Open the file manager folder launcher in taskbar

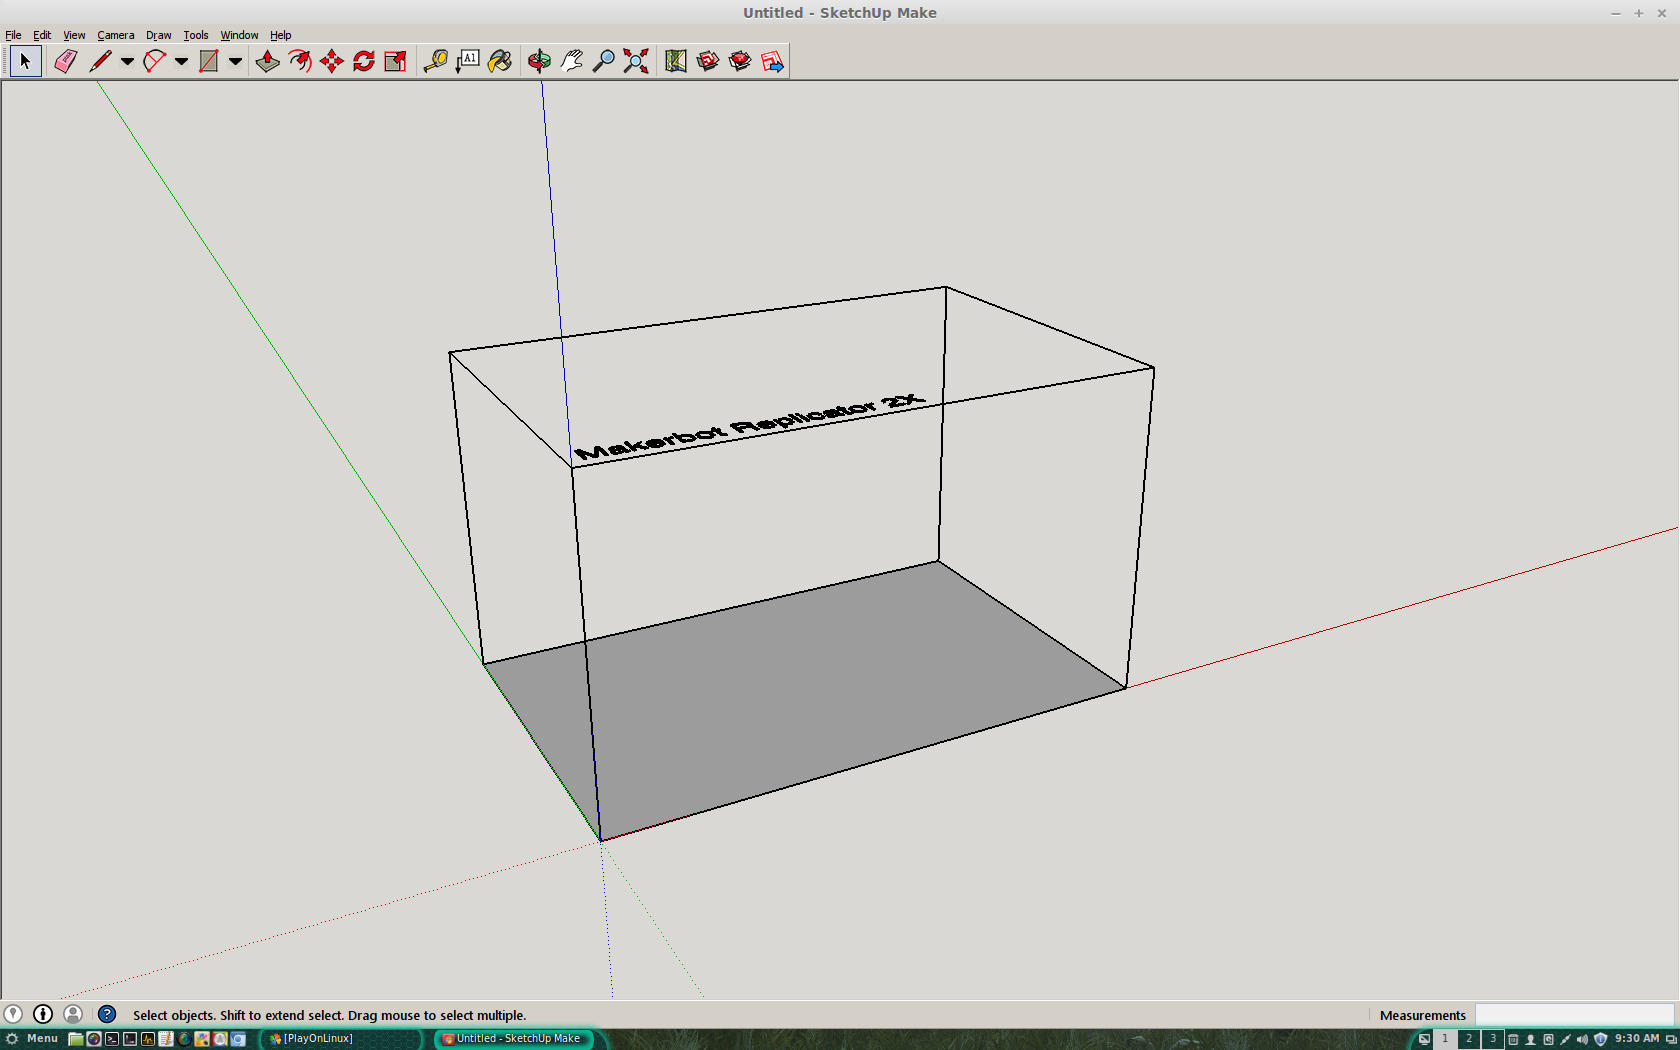click(76, 1039)
